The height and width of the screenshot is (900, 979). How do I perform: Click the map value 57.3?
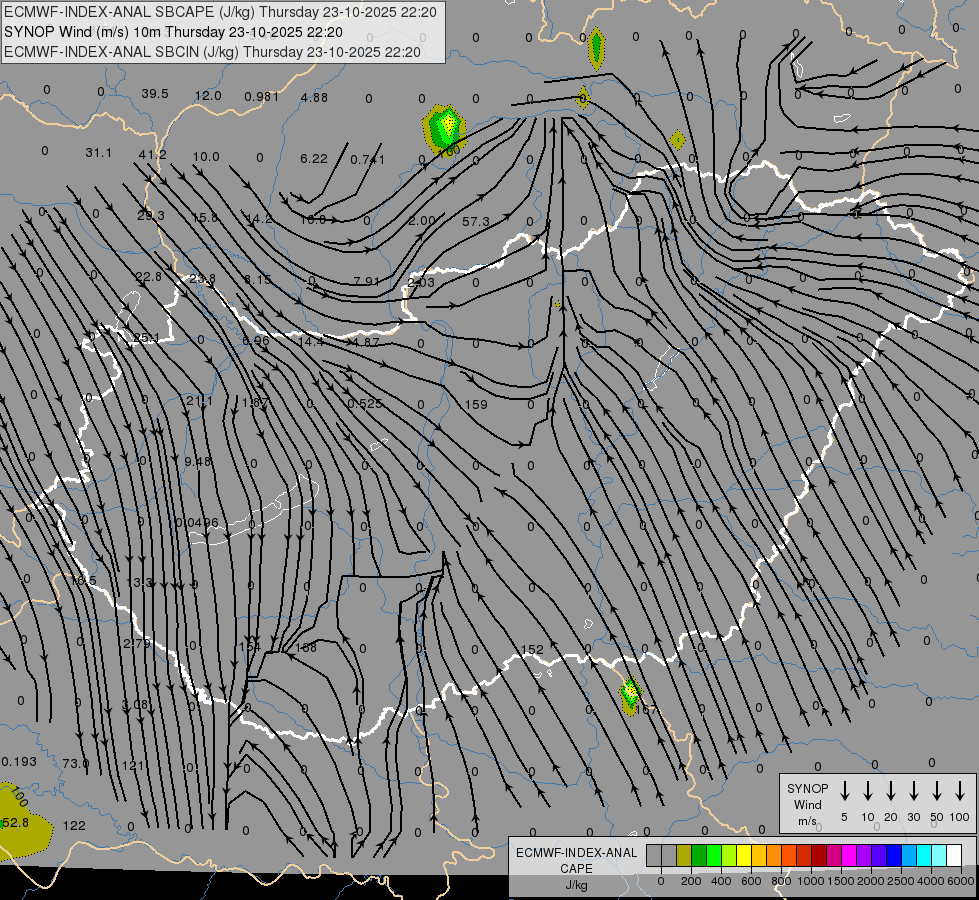(x=476, y=221)
